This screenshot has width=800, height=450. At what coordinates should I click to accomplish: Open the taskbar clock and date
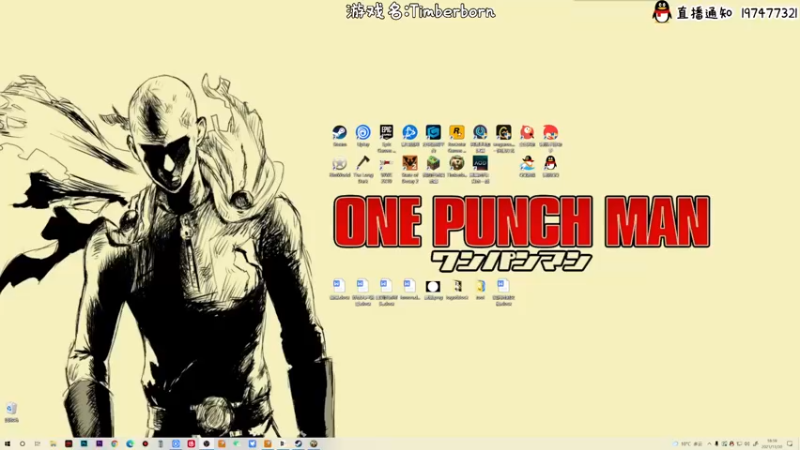(771, 444)
